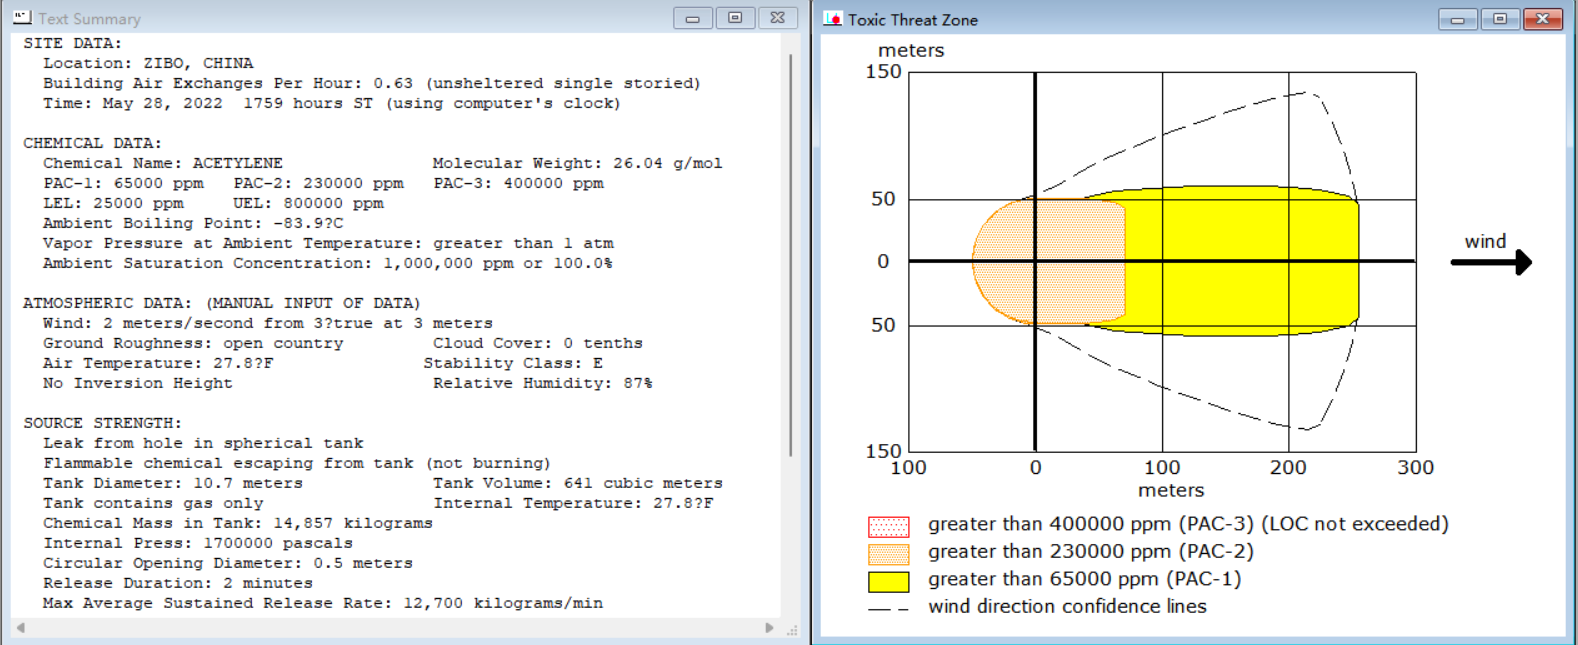This screenshot has height=645, width=1578.
Task: Click the 'Air Temperature' value
Action: pyautogui.click(x=158, y=363)
